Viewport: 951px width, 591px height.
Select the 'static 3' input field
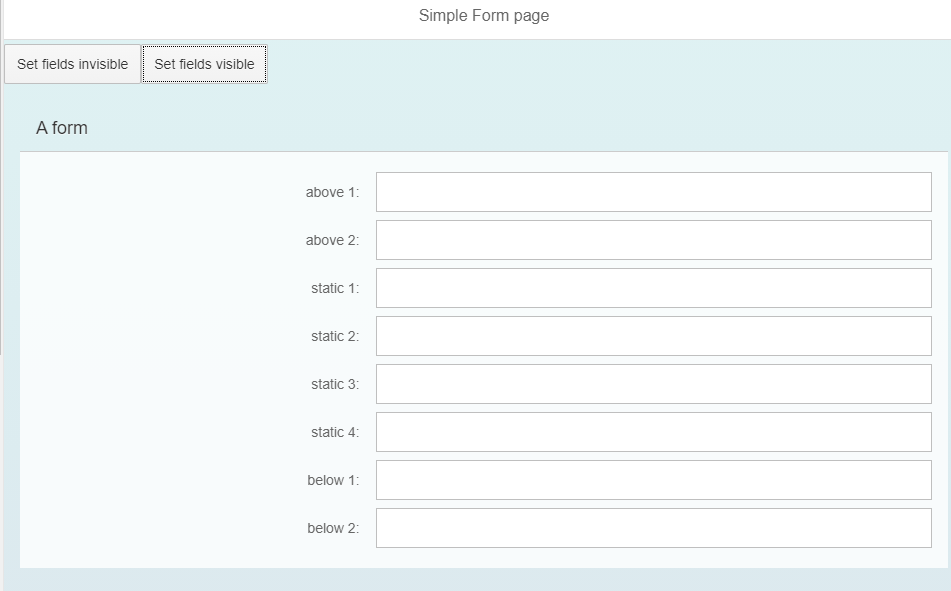tap(652, 383)
